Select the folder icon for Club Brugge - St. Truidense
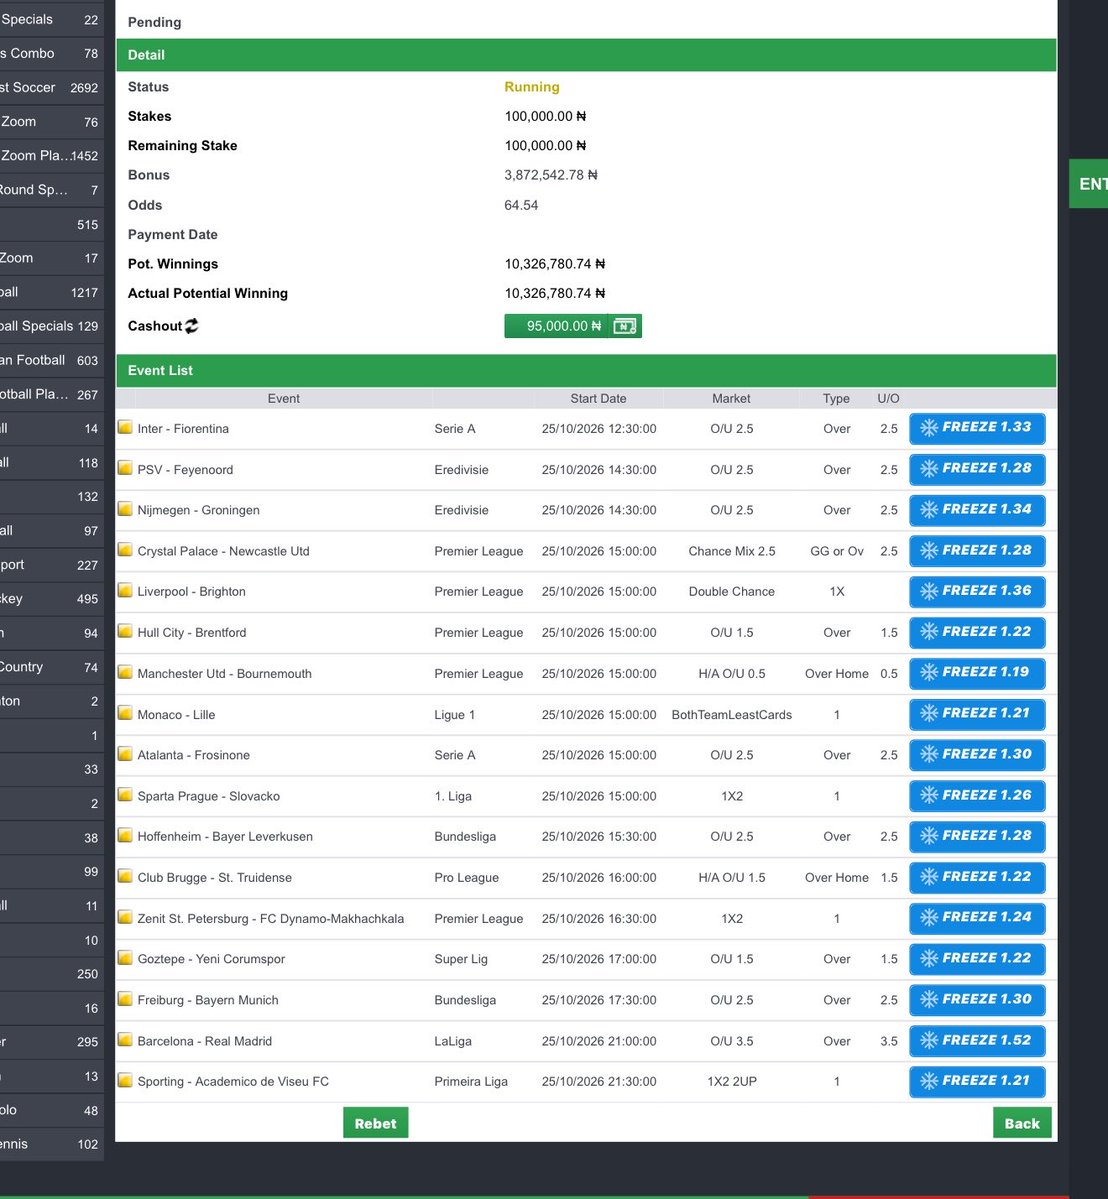1108x1199 pixels. pyautogui.click(x=125, y=876)
